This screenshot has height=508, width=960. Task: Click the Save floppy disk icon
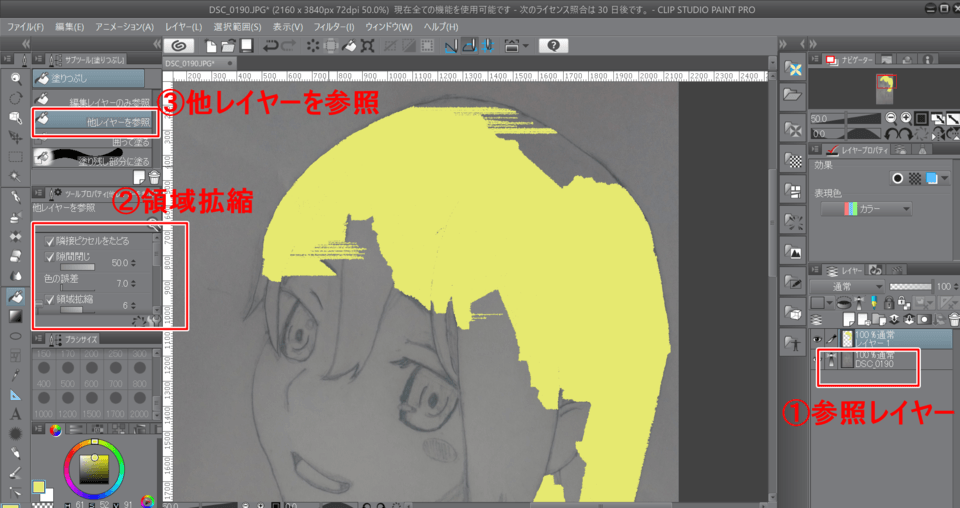coord(245,46)
